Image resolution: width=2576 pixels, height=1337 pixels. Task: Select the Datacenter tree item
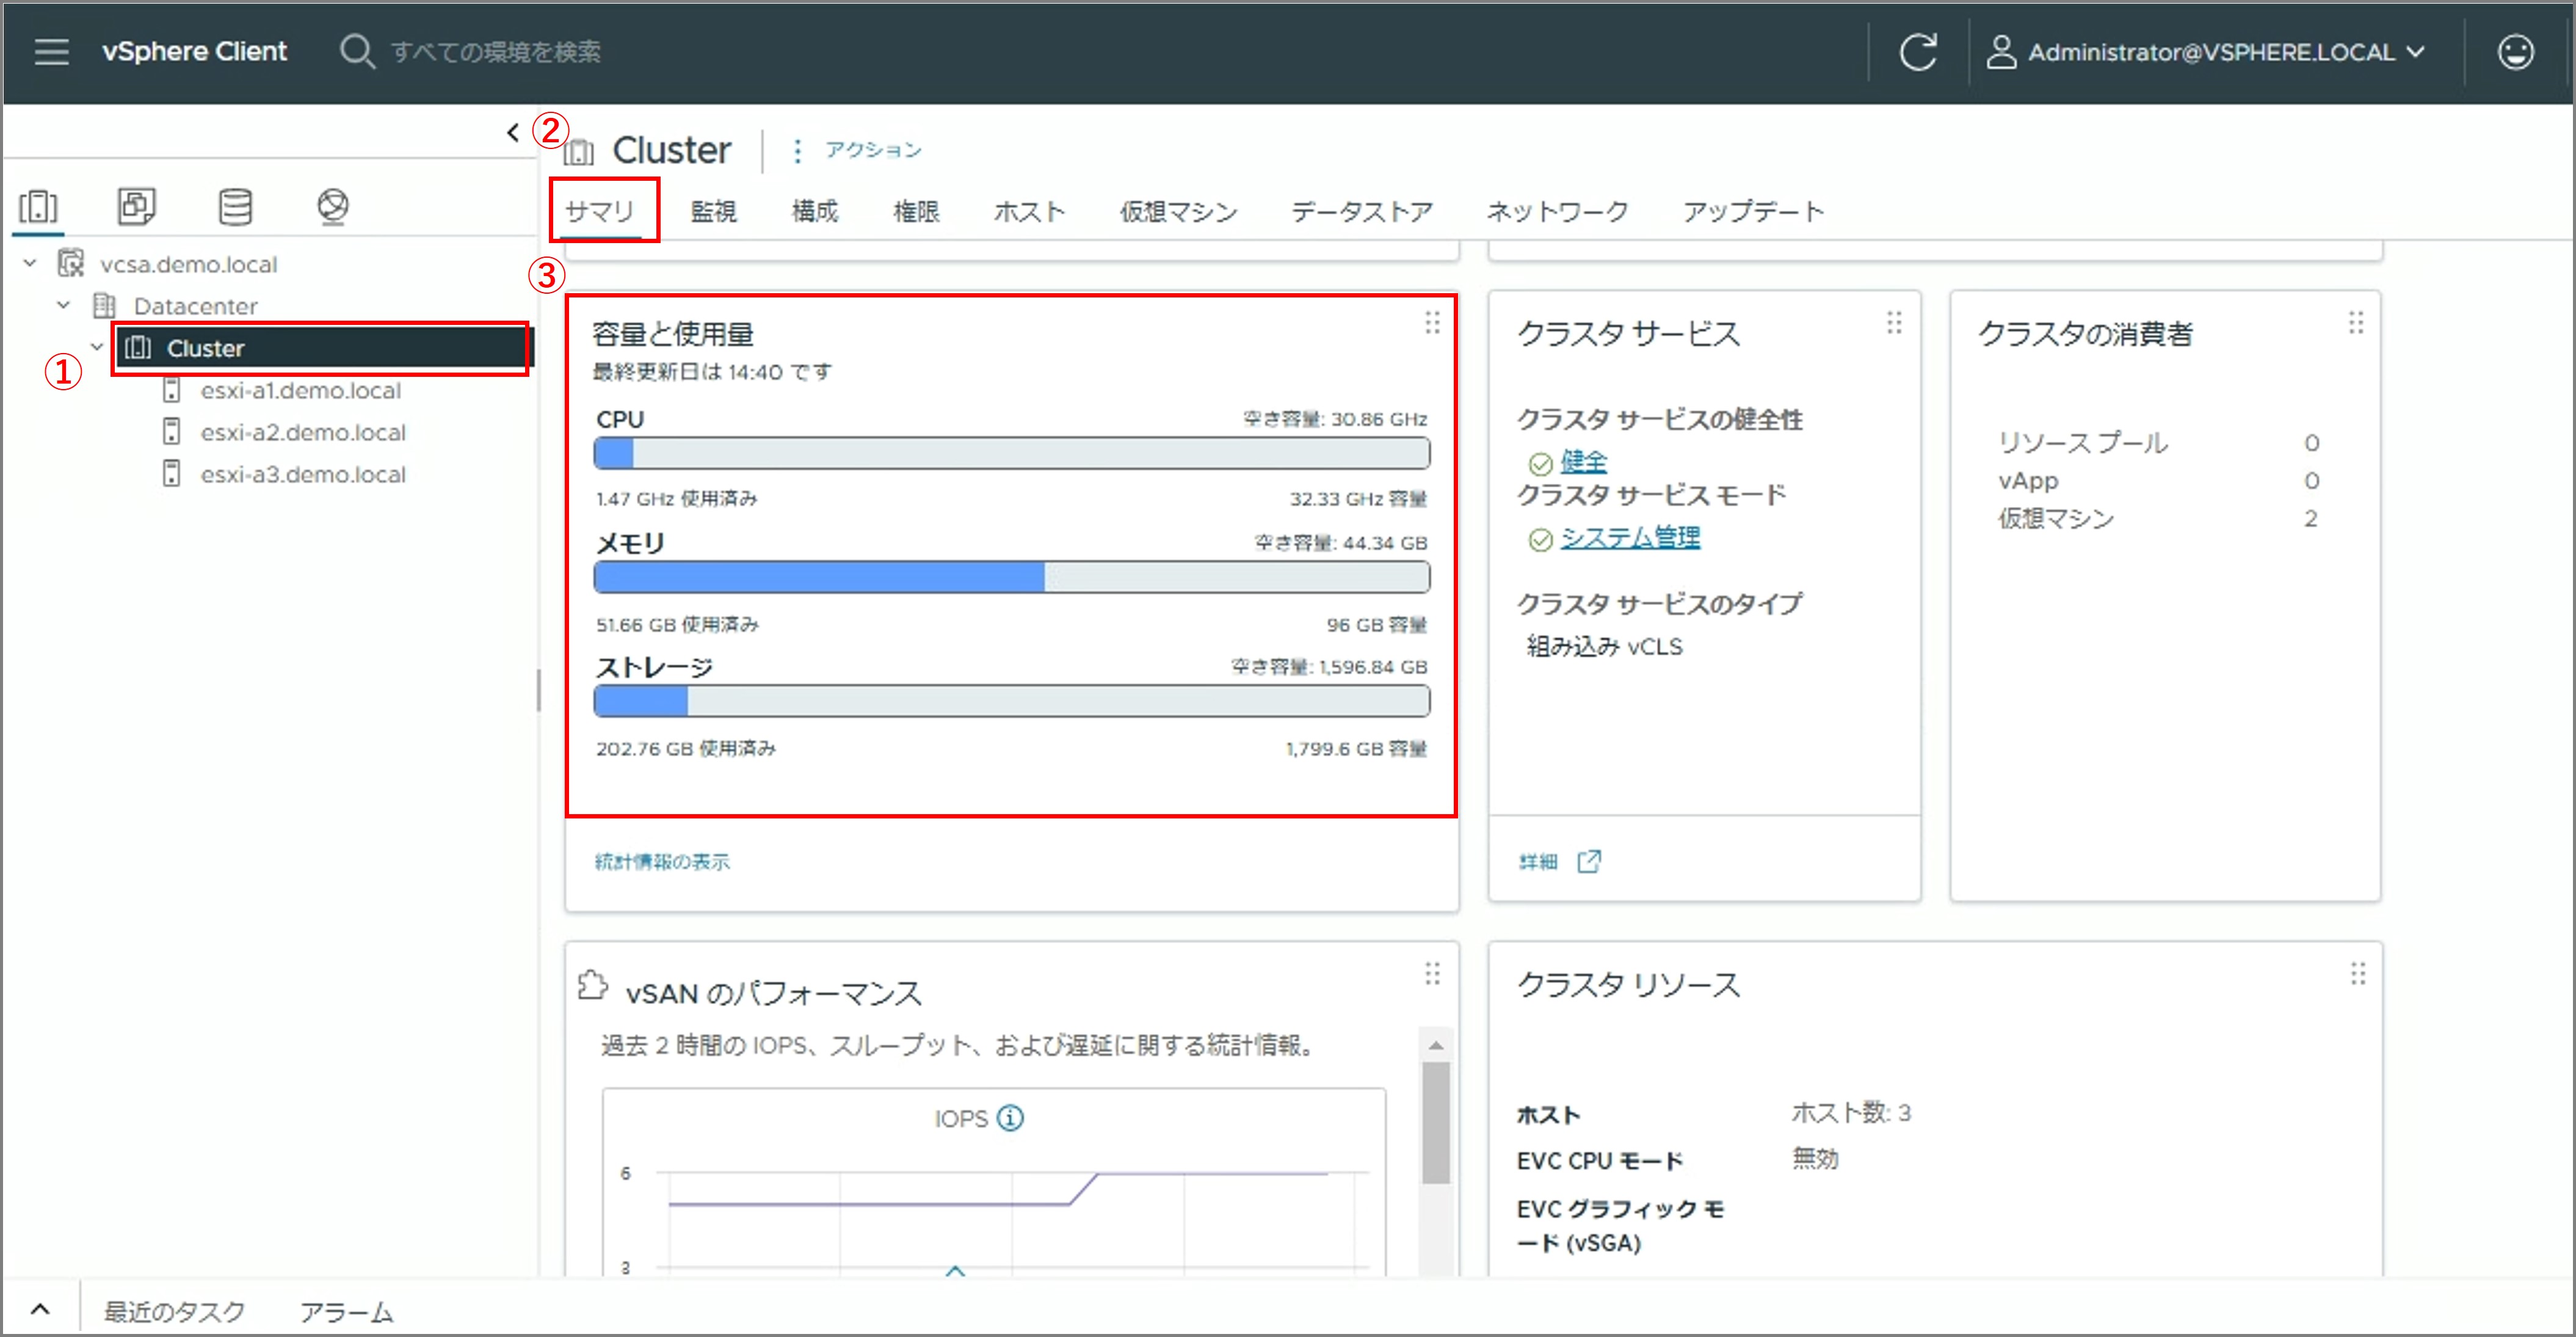(196, 306)
